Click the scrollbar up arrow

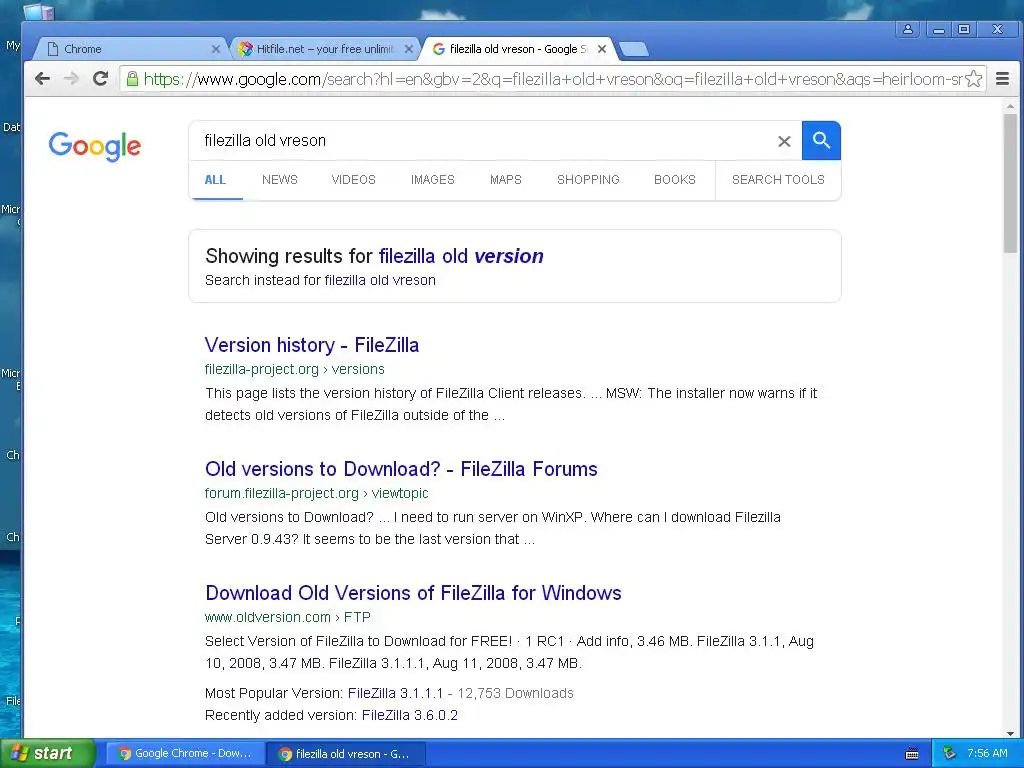coord(1010,106)
